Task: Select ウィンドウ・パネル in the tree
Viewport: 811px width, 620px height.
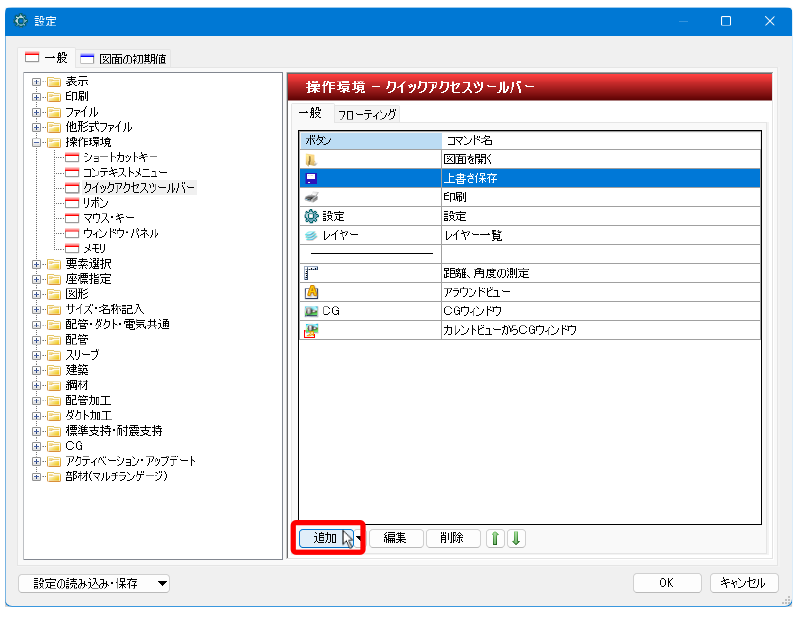Action: tap(121, 233)
